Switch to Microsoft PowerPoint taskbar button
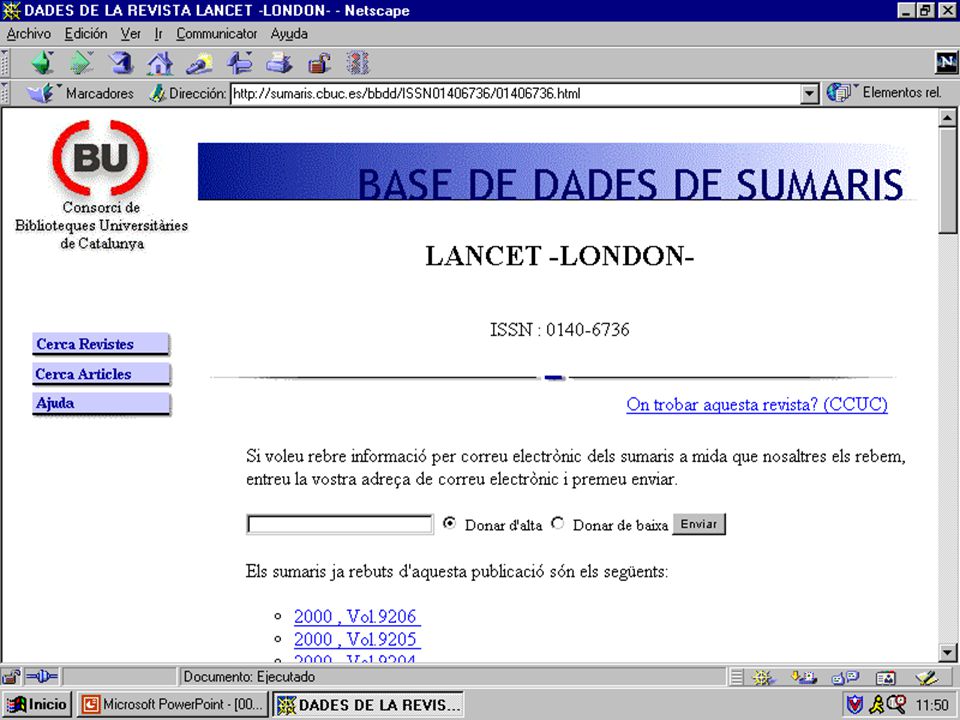This screenshot has width=960, height=720. pos(173,705)
